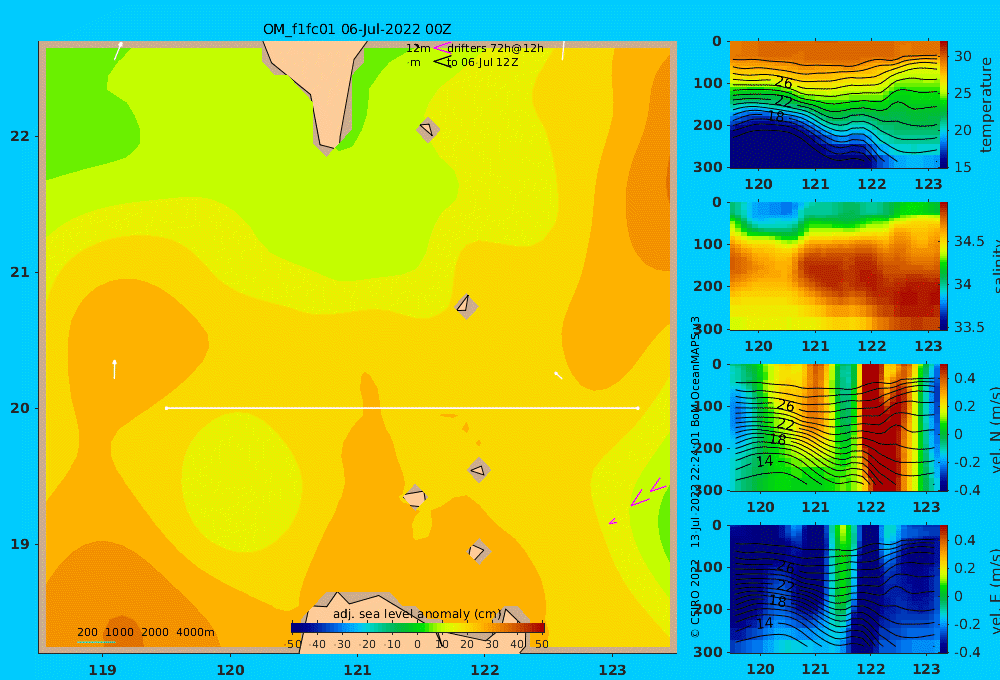Screen dimensions: 1000x680
Task: Click the 34.5 tick on the salinity colorbar
Action: [x=969, y=241]
